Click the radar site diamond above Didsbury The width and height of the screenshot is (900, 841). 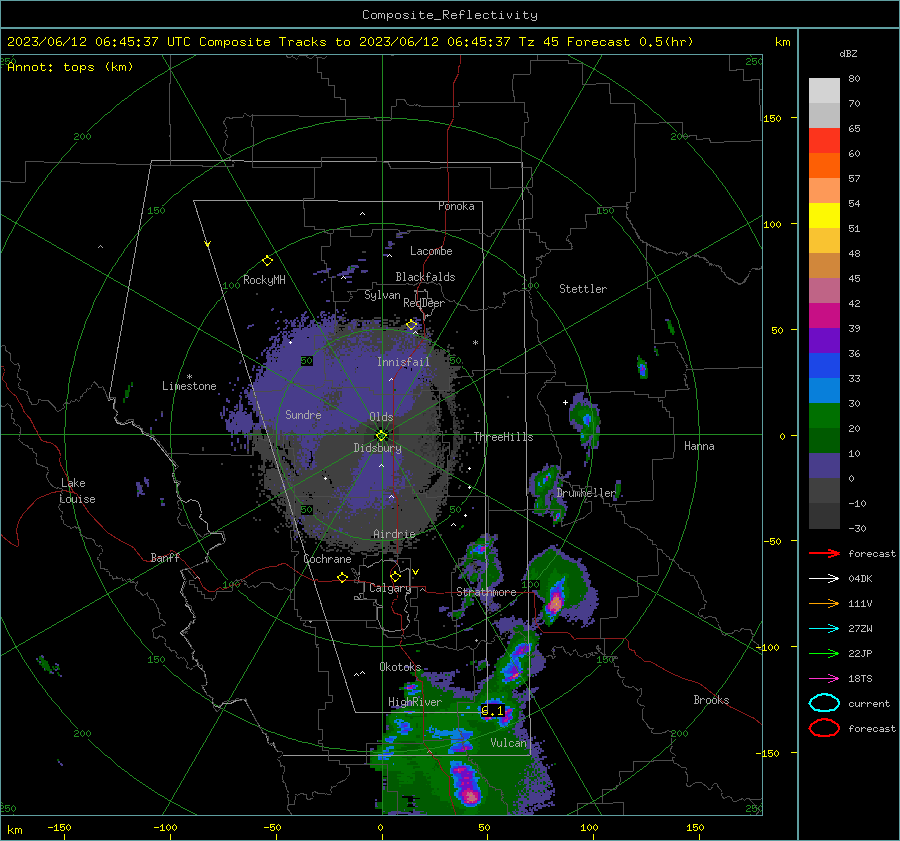[x=381, y=435]
